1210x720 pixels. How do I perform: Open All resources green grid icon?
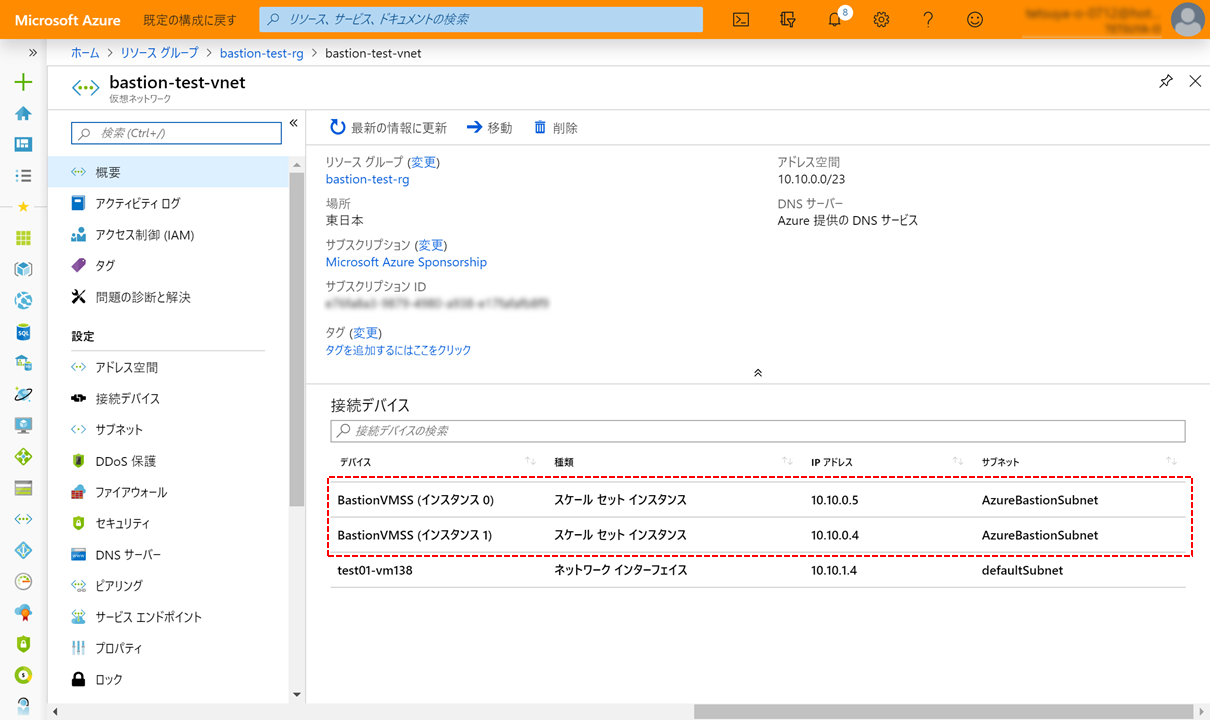point(23,238)
